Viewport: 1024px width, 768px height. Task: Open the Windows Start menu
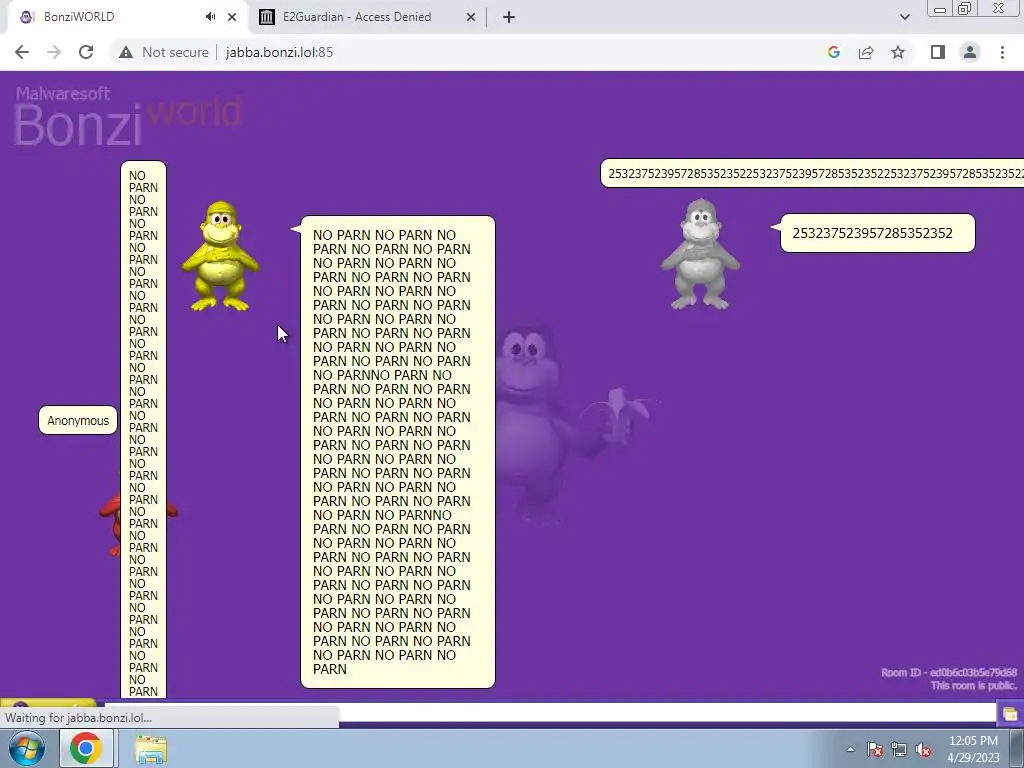point(27,748)
